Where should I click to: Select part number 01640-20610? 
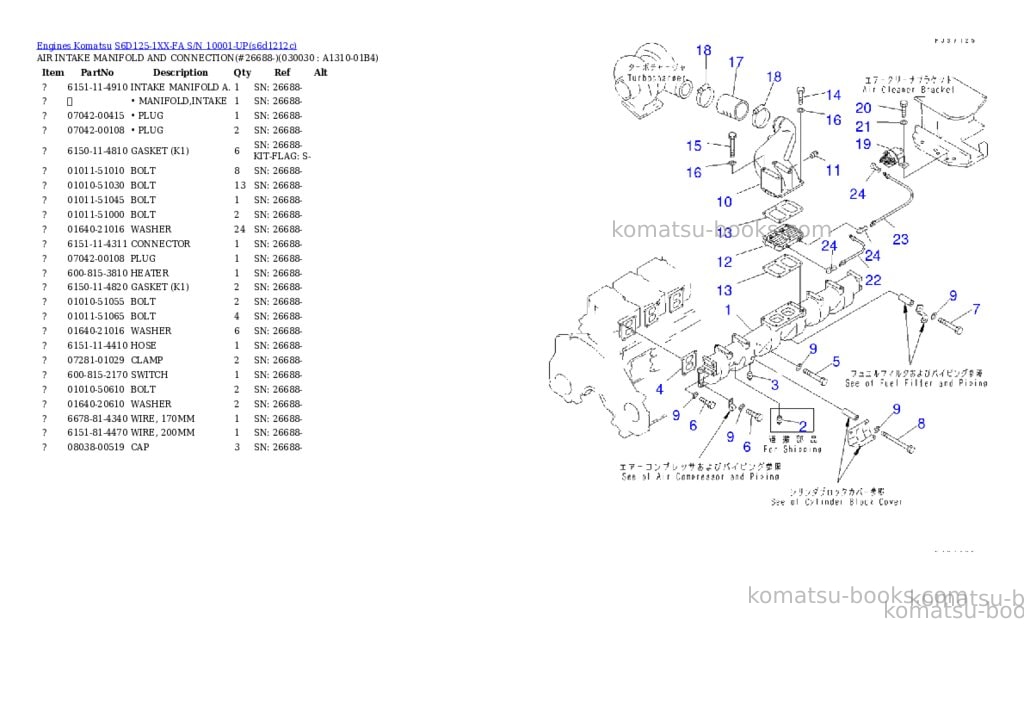(95, 404)
